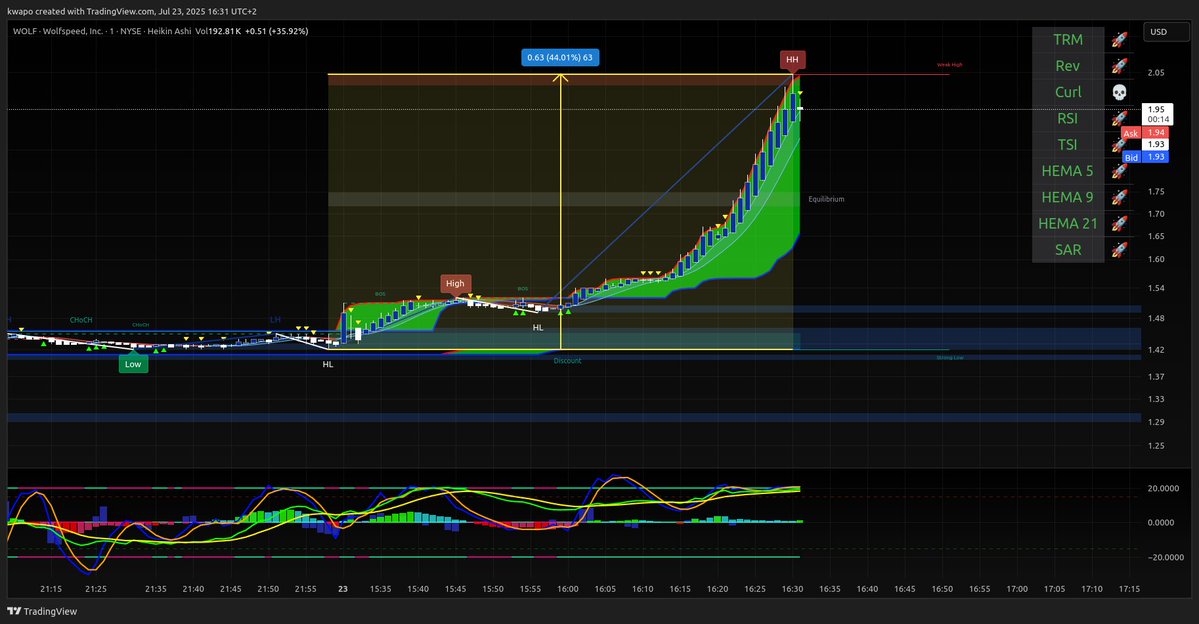Click the 1.75 price axis value
This screenshot has width=1199, height=624.
click(1155, 192)
